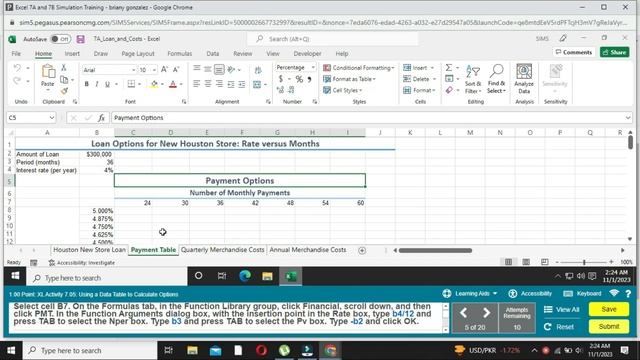The height and width of the screenshot is (360, 640).
Task: Switch to Page Break Preview view icon
Action: [x=544, y=262]
